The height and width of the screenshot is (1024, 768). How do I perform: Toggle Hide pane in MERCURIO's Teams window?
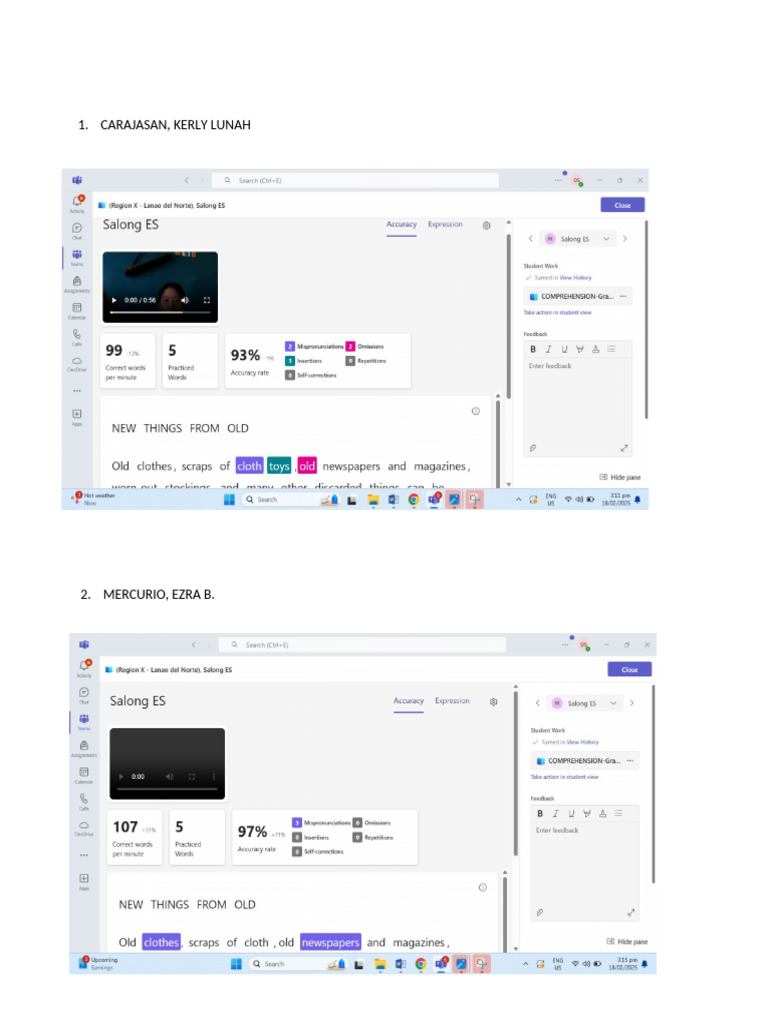pyautogui.click(x=627, y=942)
